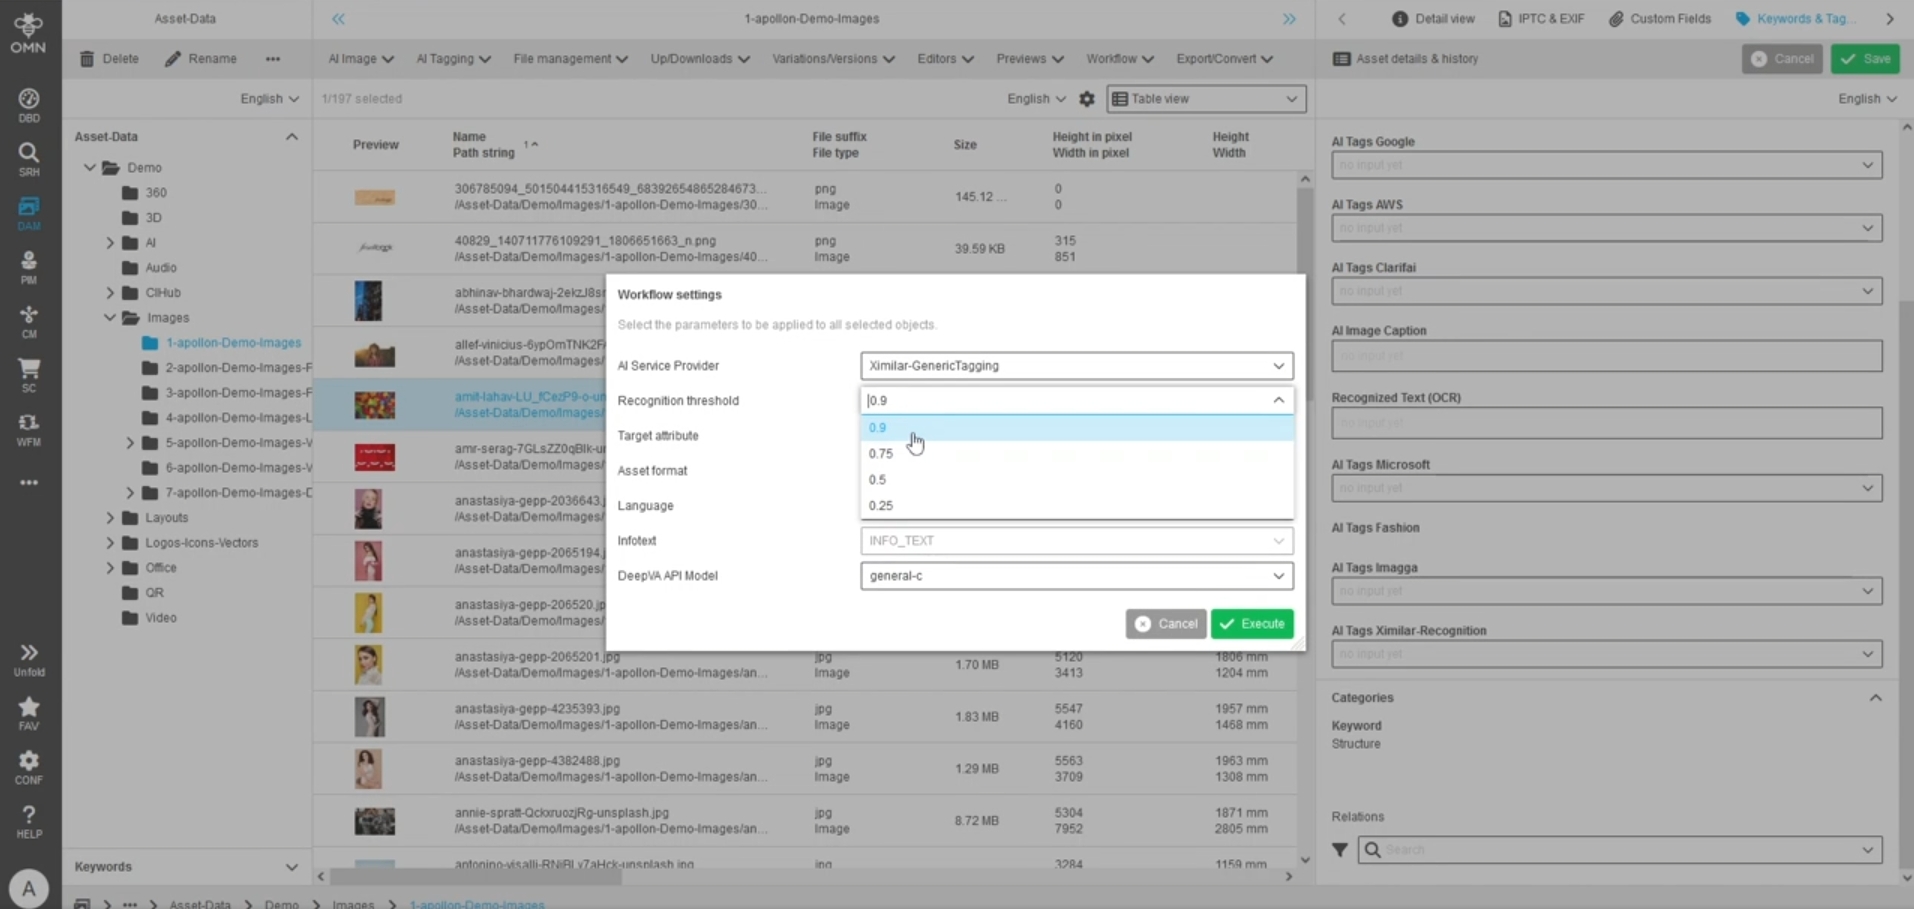
Task: Click the HELP question mark icon
Action: coord(28,821)
